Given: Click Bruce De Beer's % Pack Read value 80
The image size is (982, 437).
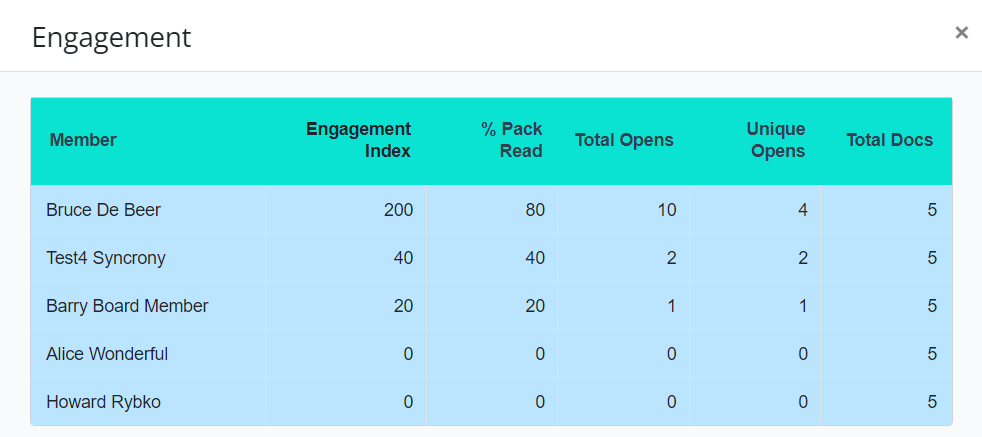Looking at the screenshot, I should 535,210.
